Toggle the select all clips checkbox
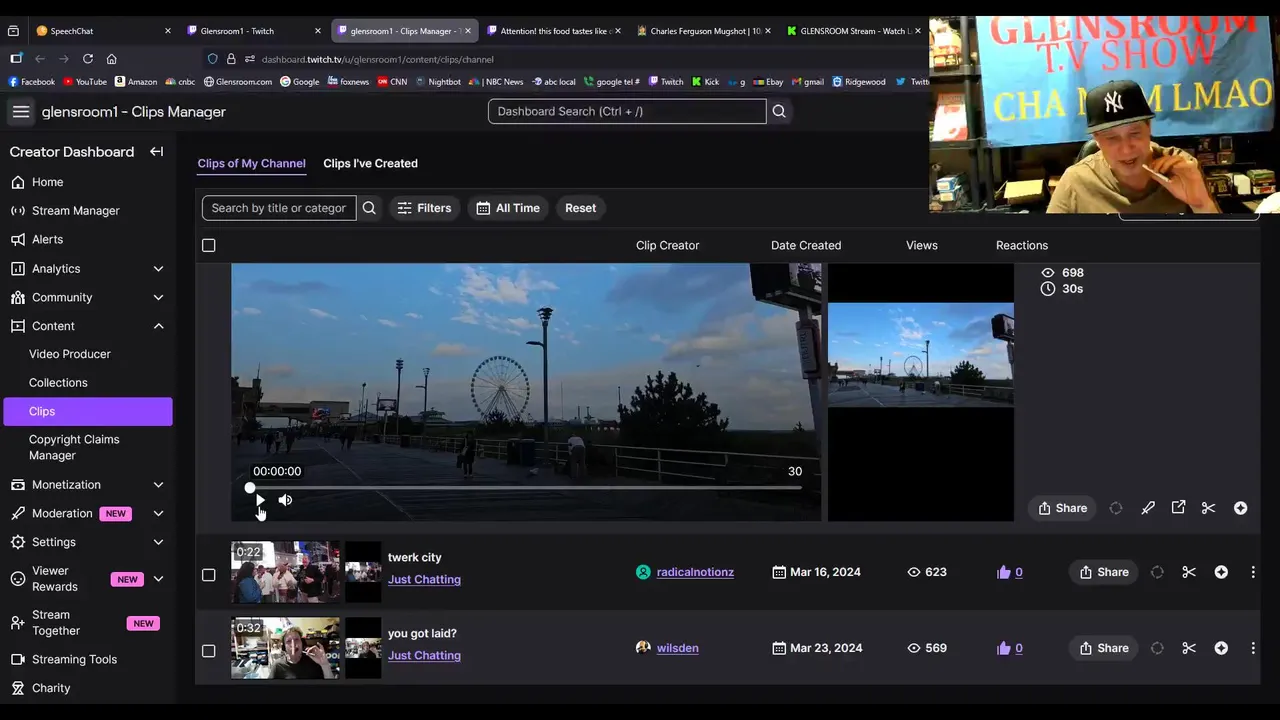1280x720 pixels. tap(209, 245)
